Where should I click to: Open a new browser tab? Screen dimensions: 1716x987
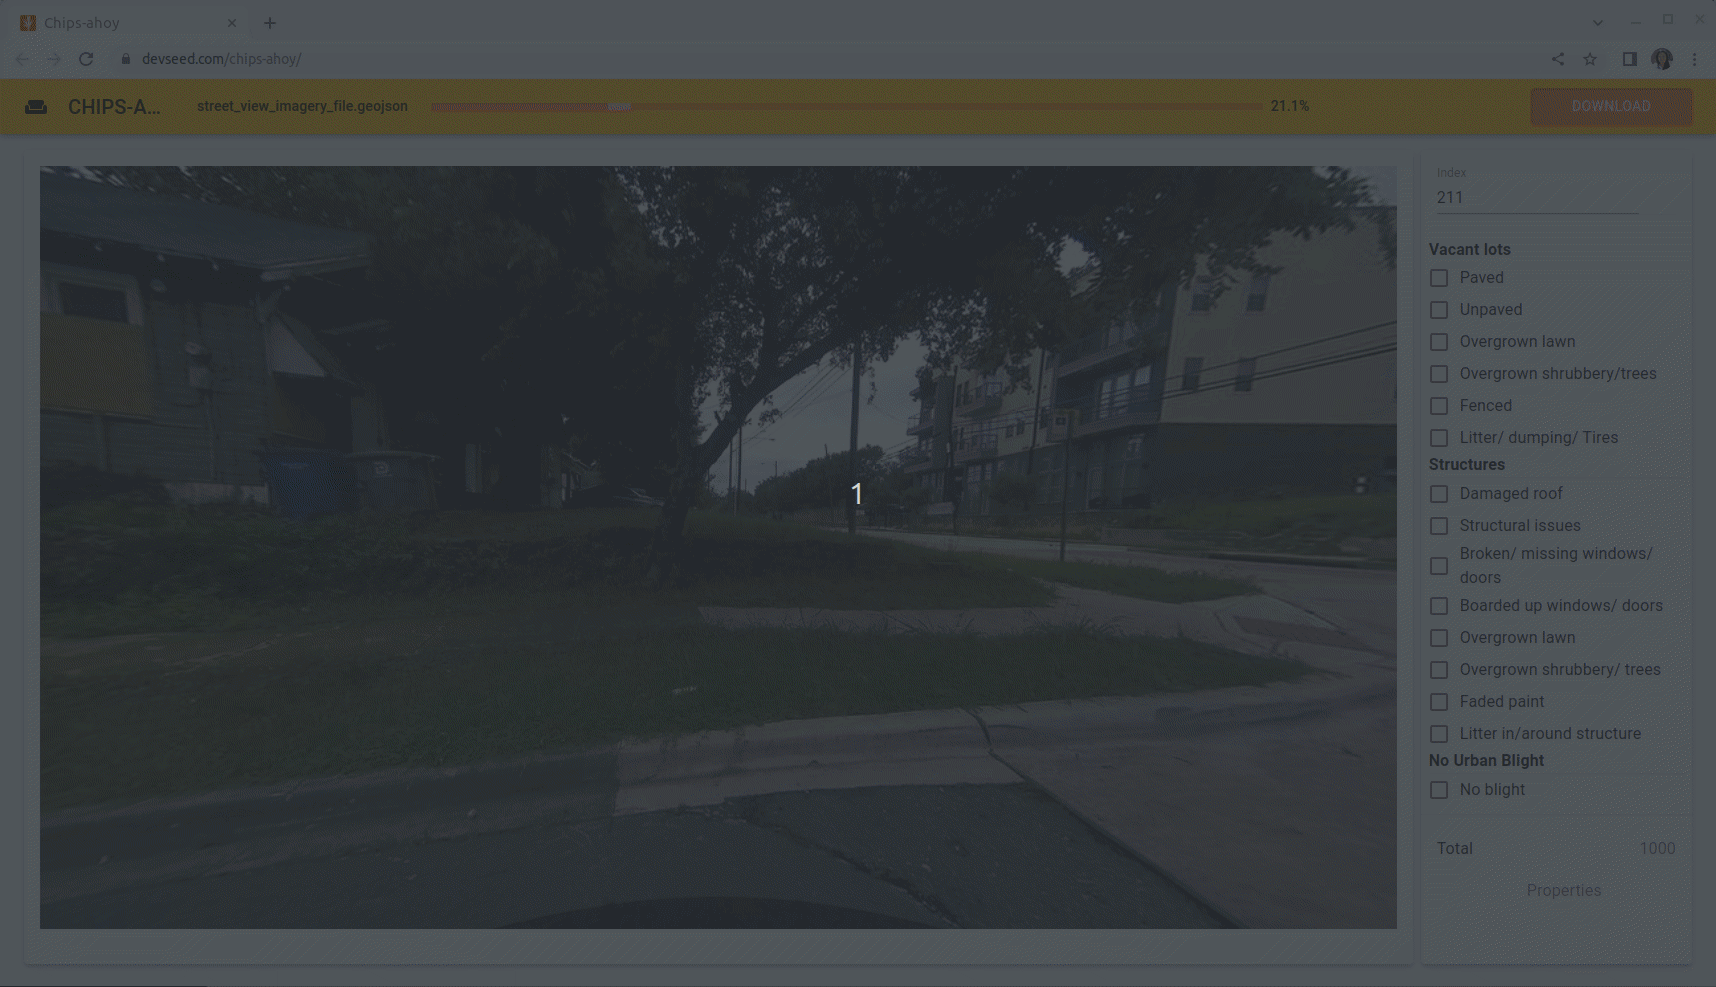pyautogui.click(x=270, y=23)
